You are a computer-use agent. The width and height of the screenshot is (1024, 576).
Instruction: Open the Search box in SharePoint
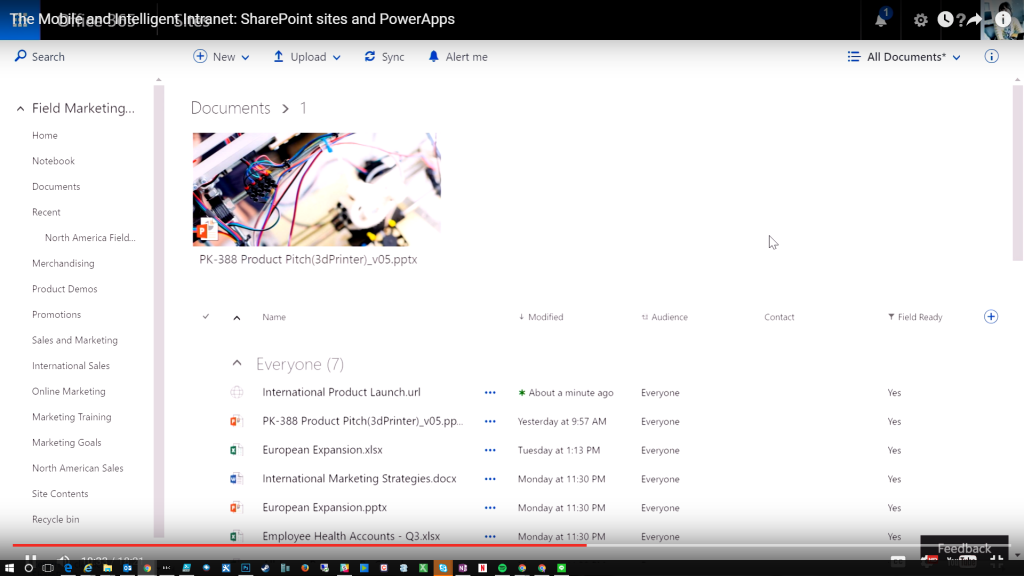[39, 56]
